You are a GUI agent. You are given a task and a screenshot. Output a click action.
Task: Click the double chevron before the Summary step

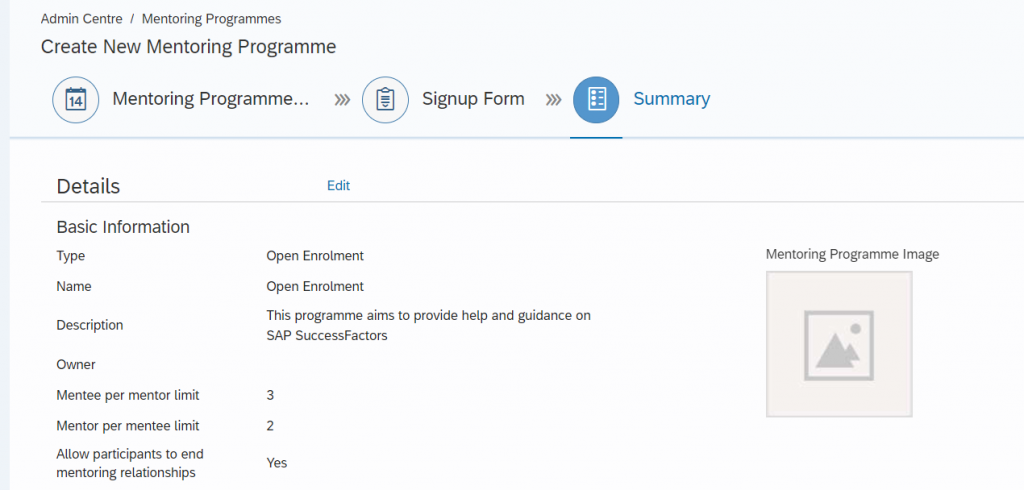[554, 100]
